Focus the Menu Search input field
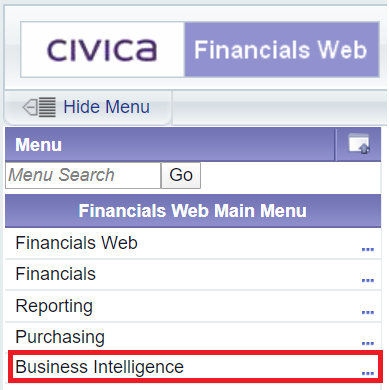Screen dimensions: 389x390 pyautogui.click(x=83, y=175)
